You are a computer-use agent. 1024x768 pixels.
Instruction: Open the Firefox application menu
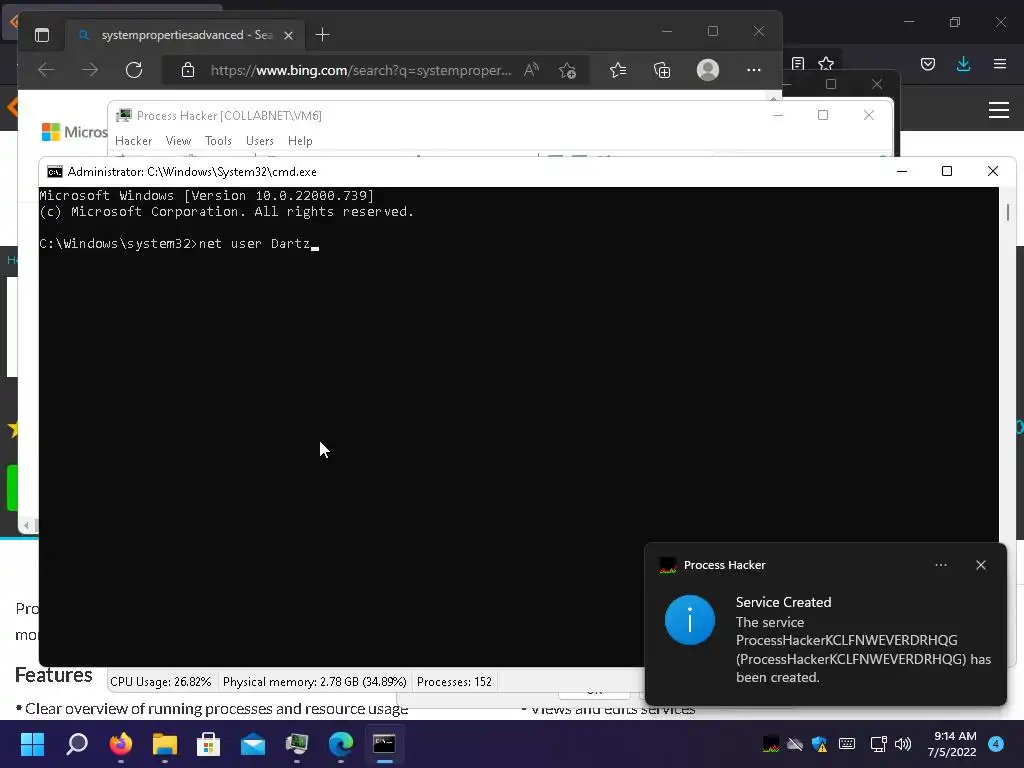tap(1000, 63)
